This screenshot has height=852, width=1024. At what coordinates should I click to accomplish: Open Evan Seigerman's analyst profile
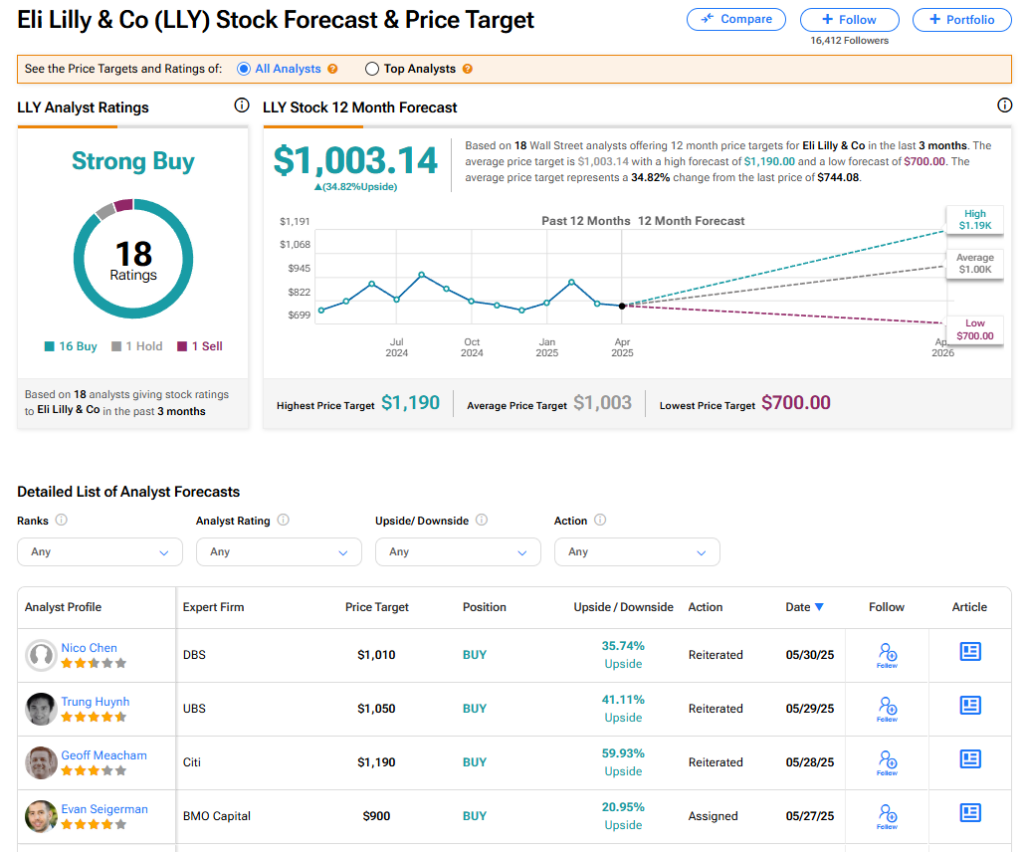[x=104, y=808]
